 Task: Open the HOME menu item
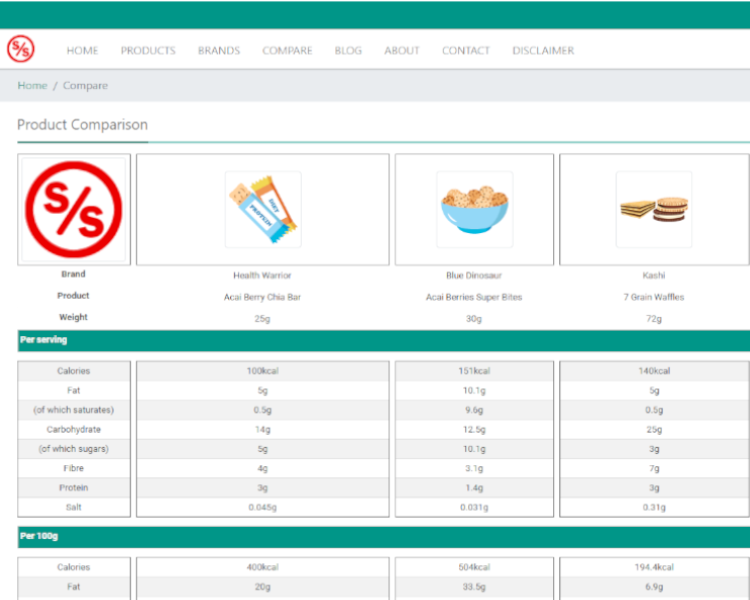coord(82,50)
